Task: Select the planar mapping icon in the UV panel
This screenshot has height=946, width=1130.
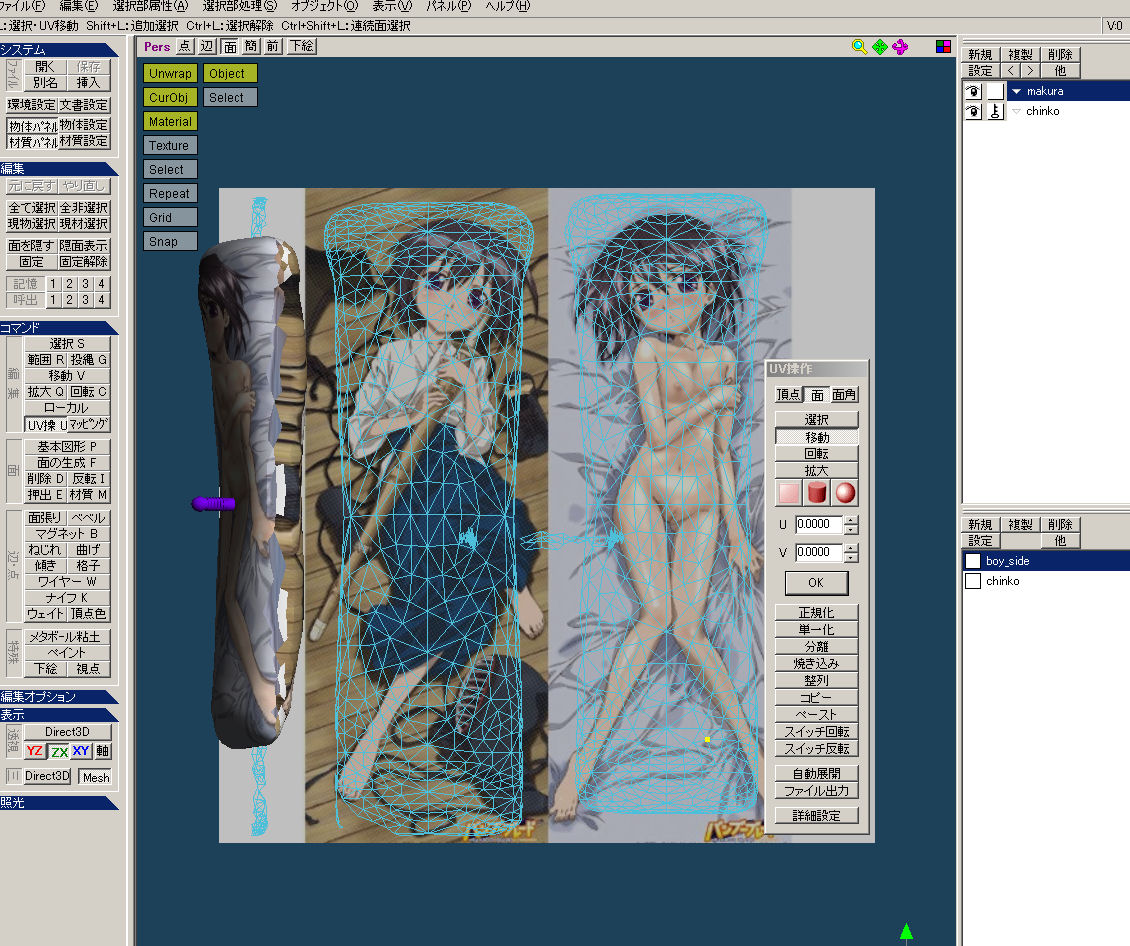Action: click(x=789, y=493)
